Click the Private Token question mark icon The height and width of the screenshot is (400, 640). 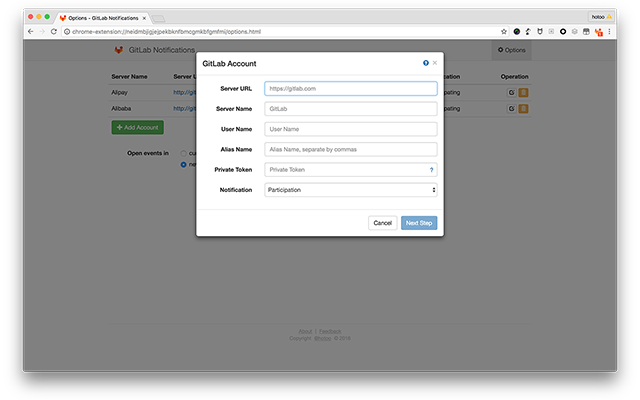pyautogui.click(x=431, y=170)
